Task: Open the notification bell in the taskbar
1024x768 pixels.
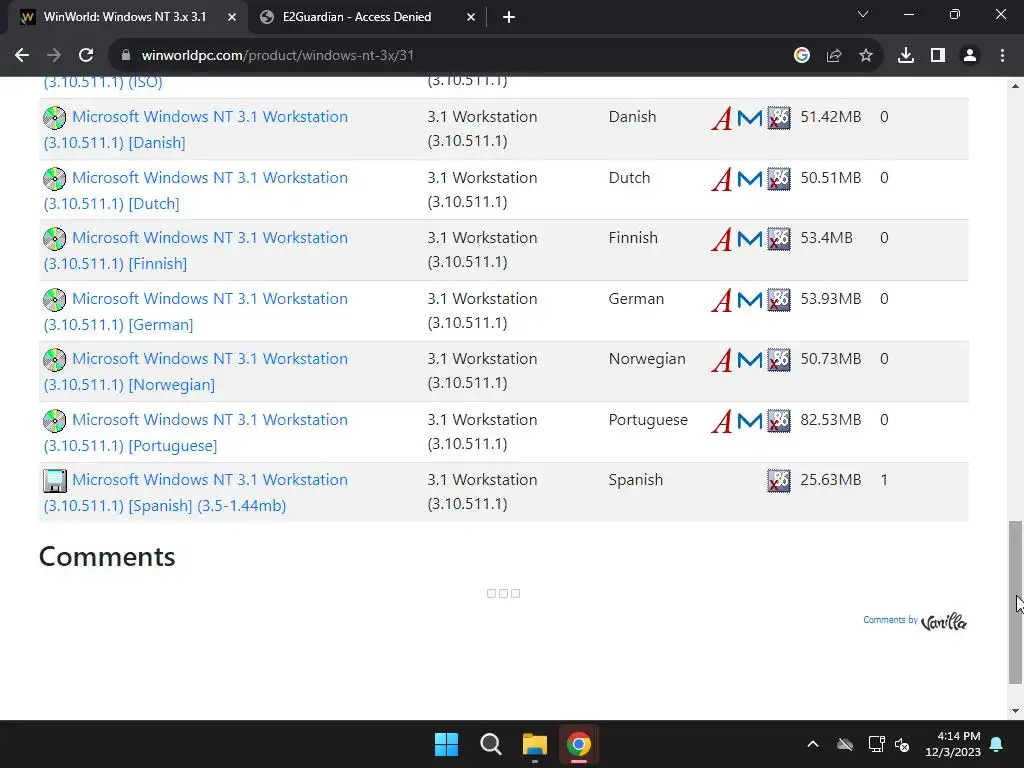Action: (x=997, y=744)
